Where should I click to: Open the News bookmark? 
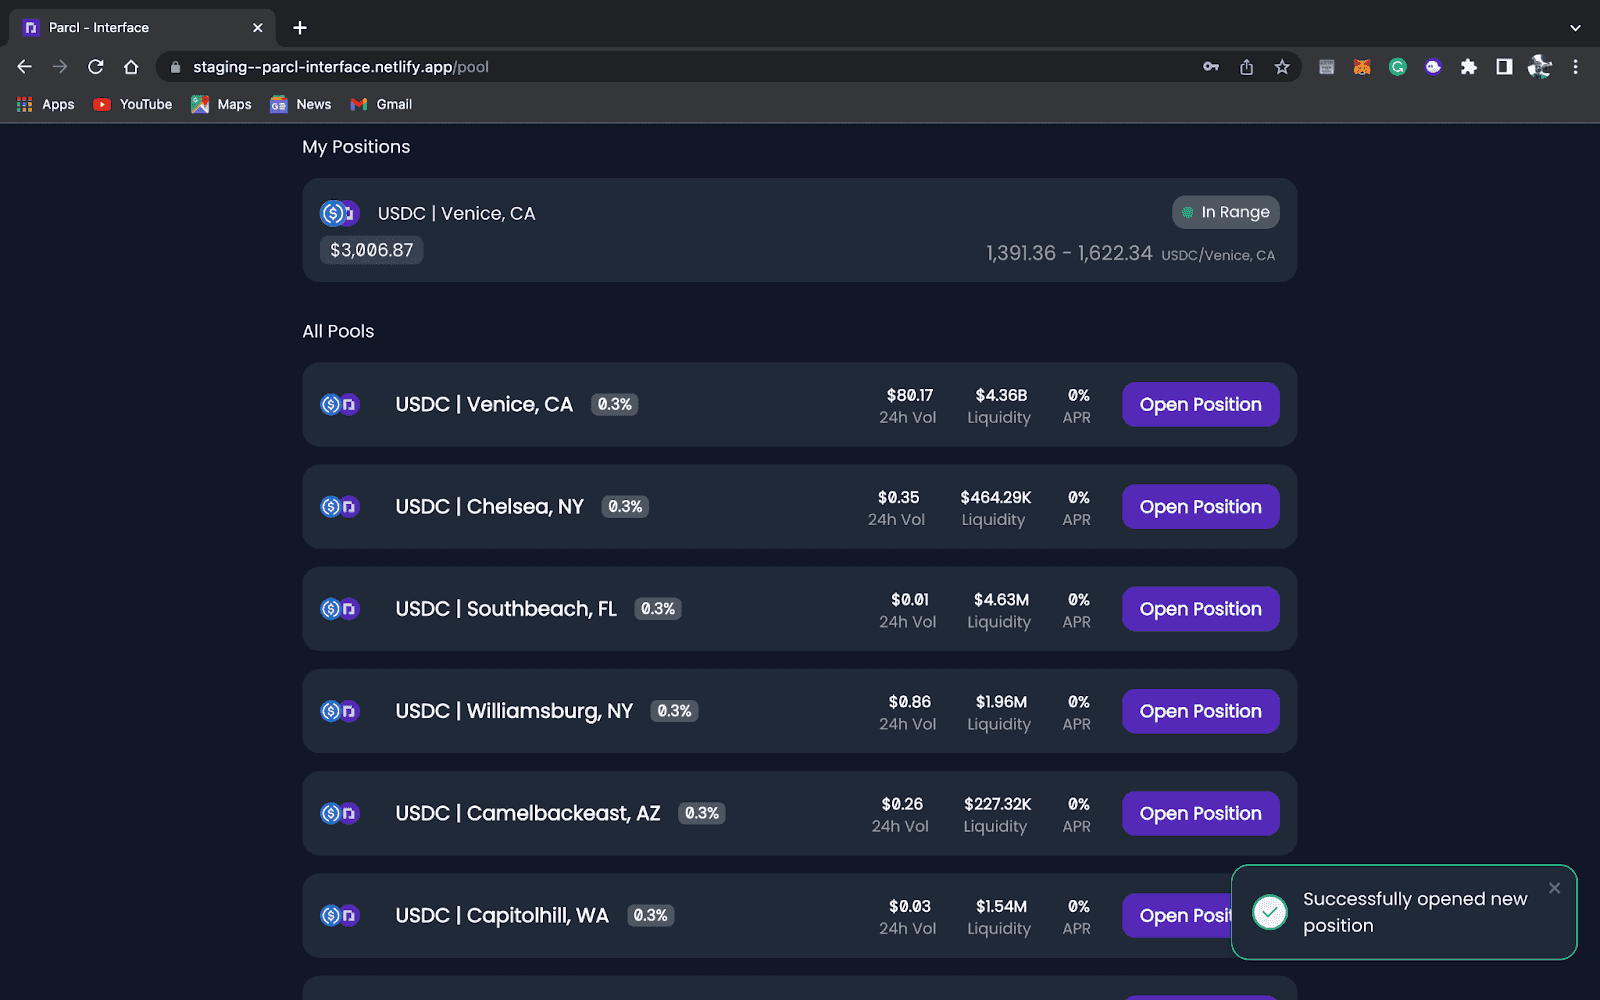[301, 104]
